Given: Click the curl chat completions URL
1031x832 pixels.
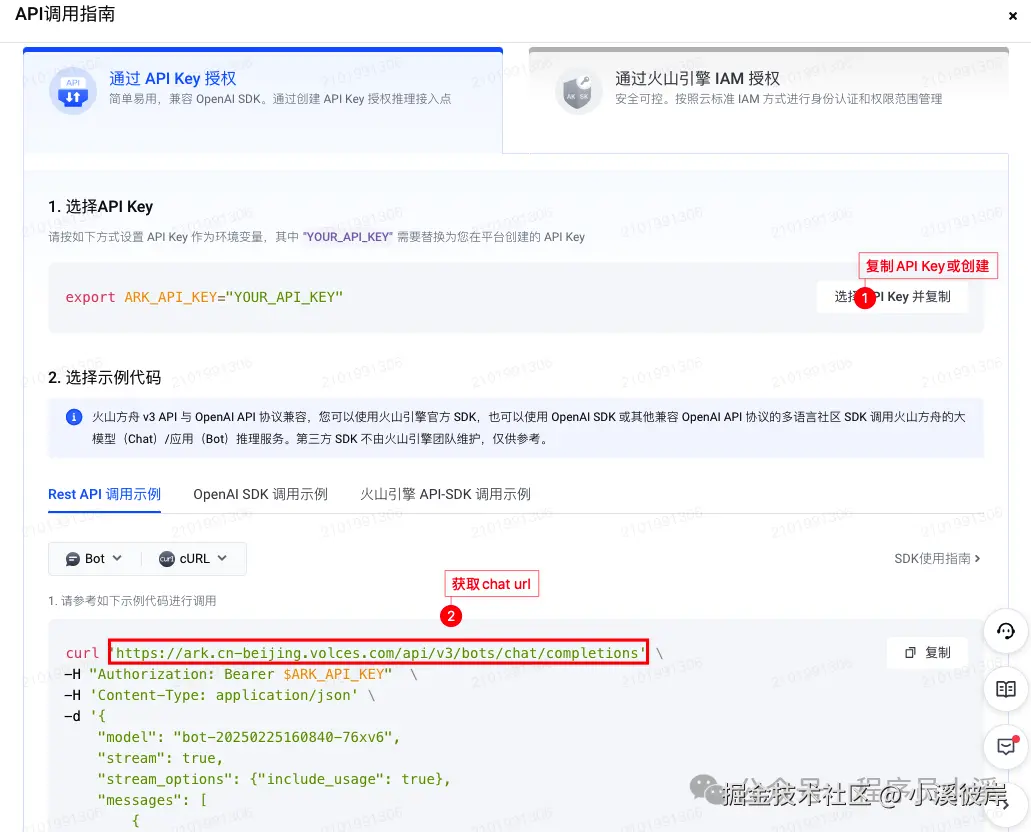Looking at the screenshot, I should [378, 652].
